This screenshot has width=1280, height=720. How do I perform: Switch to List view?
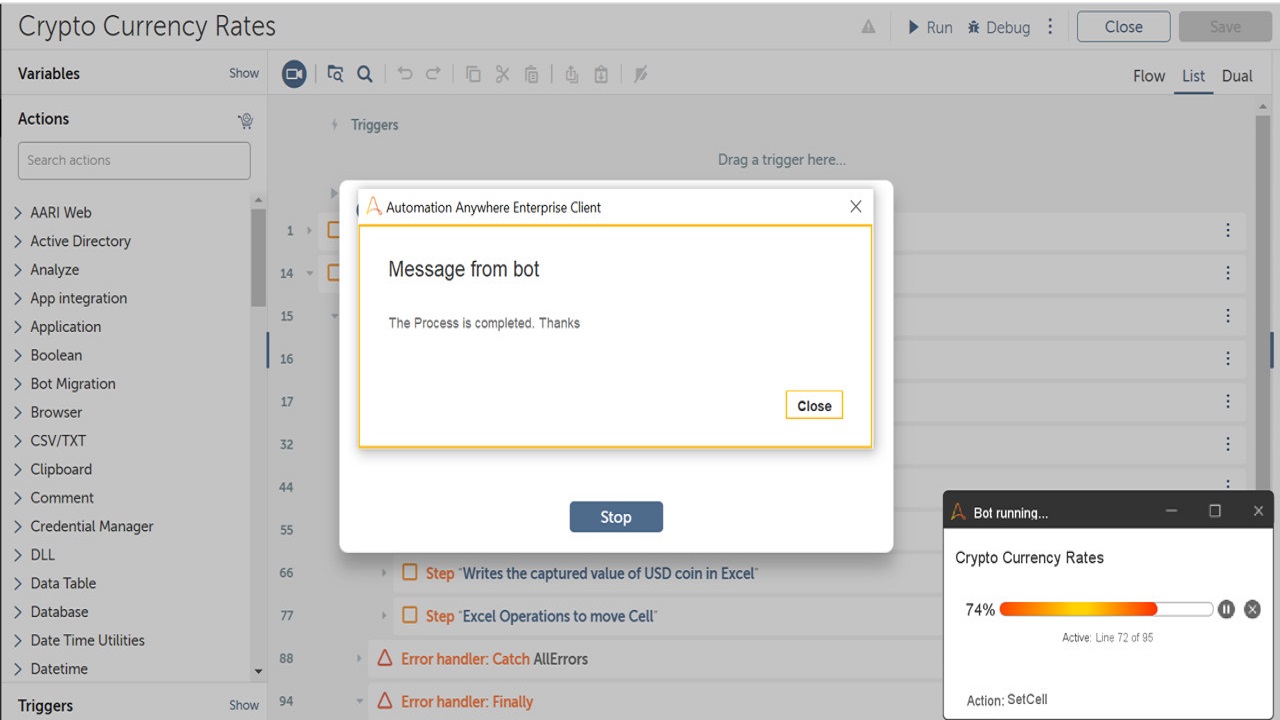point(1194,76)
